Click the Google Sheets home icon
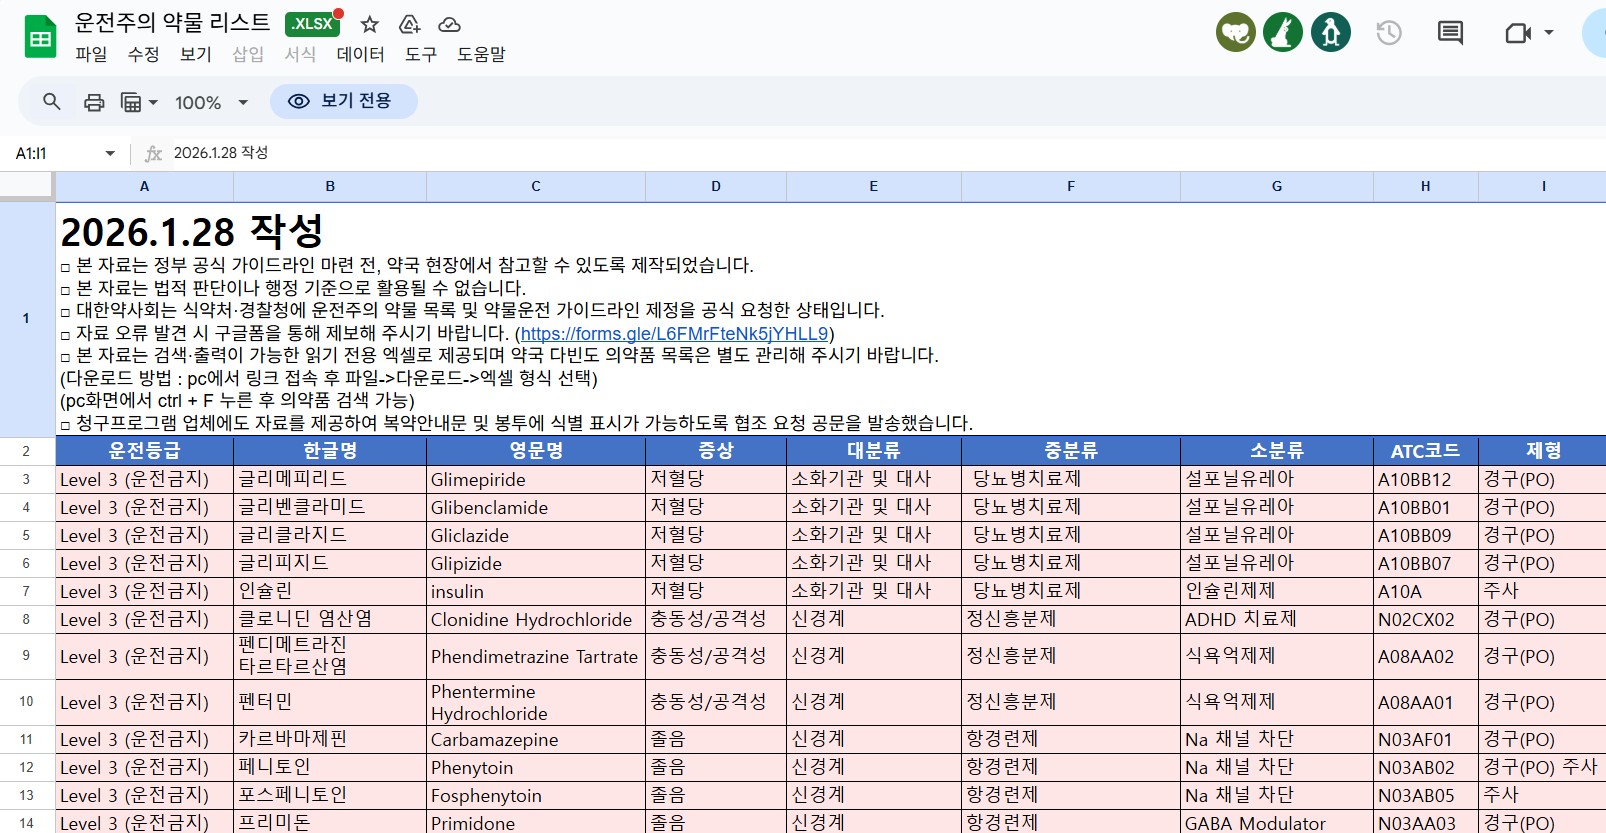The height and width of the screenshot is (833, 1606). pos(40,38)
